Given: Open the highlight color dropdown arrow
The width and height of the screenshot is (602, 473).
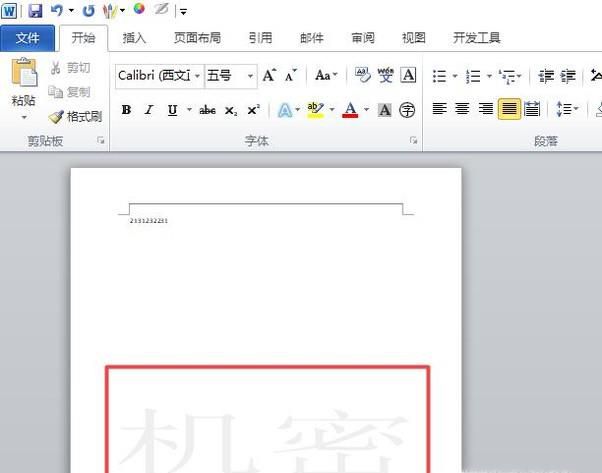Looking at the screenshot, I should pos(332,110).
